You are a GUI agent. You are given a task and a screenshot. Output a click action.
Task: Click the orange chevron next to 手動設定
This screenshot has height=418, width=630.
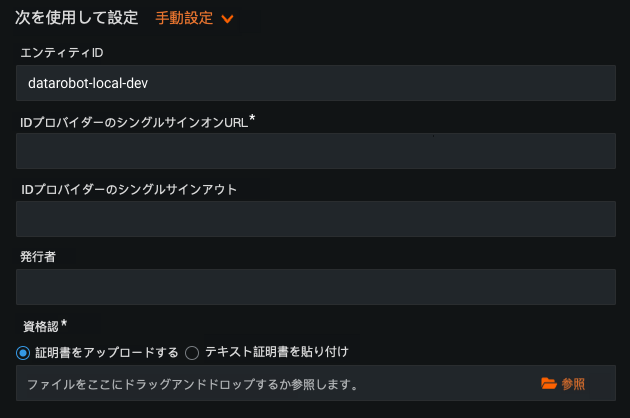click(227, 19)
